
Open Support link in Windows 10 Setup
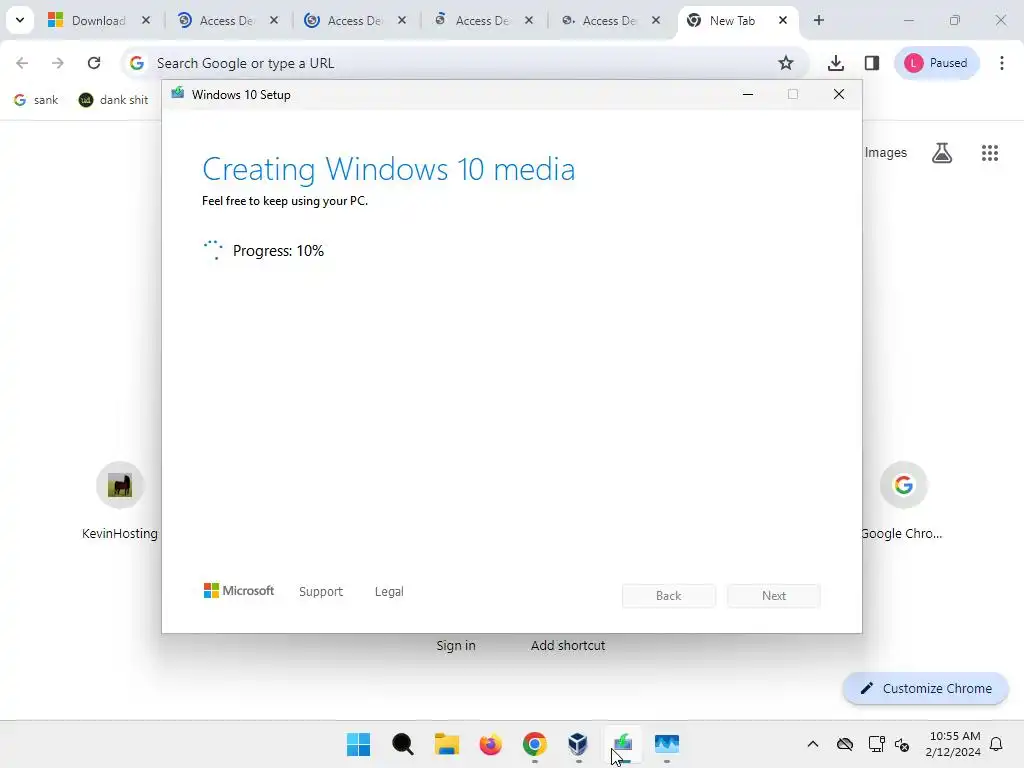321,592
